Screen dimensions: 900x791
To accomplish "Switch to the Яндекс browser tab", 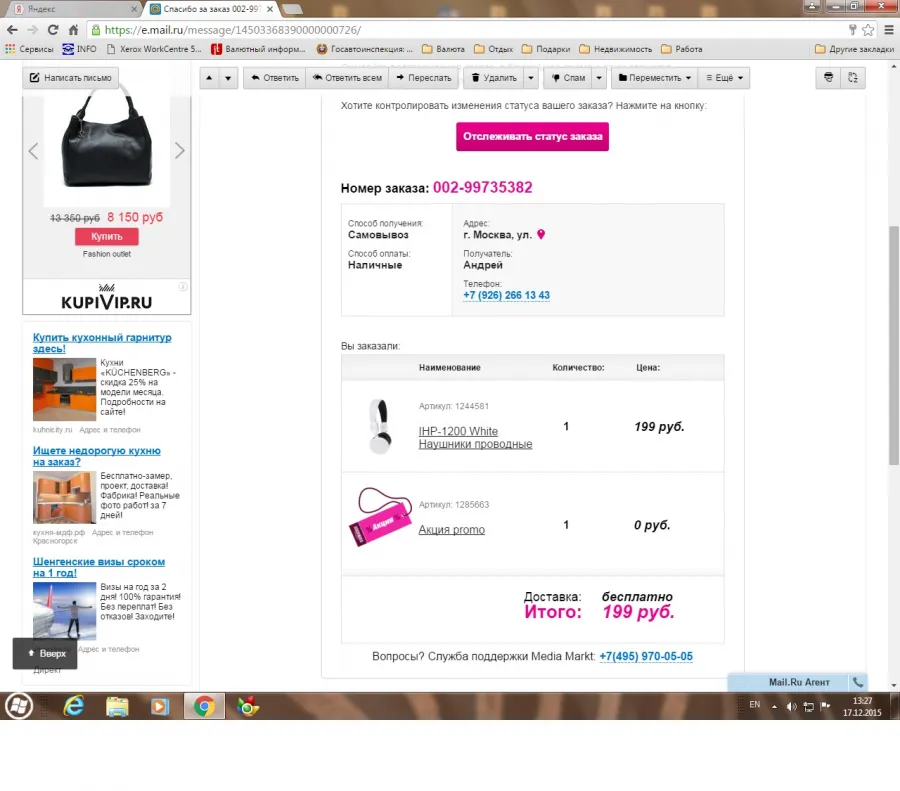I will pos(75,9).
